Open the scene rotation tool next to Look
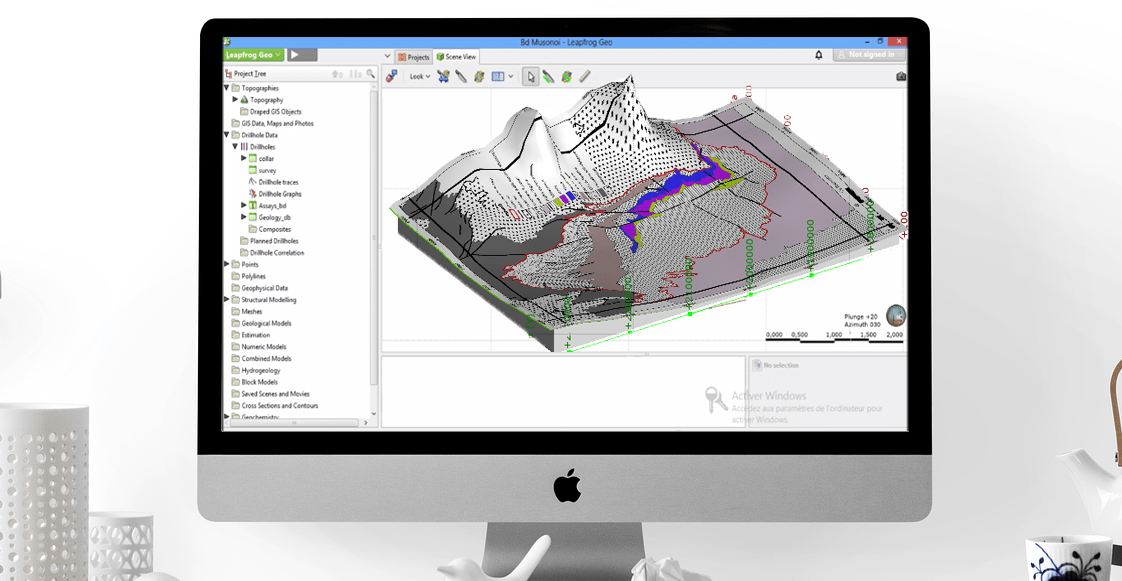 [443, 76]
